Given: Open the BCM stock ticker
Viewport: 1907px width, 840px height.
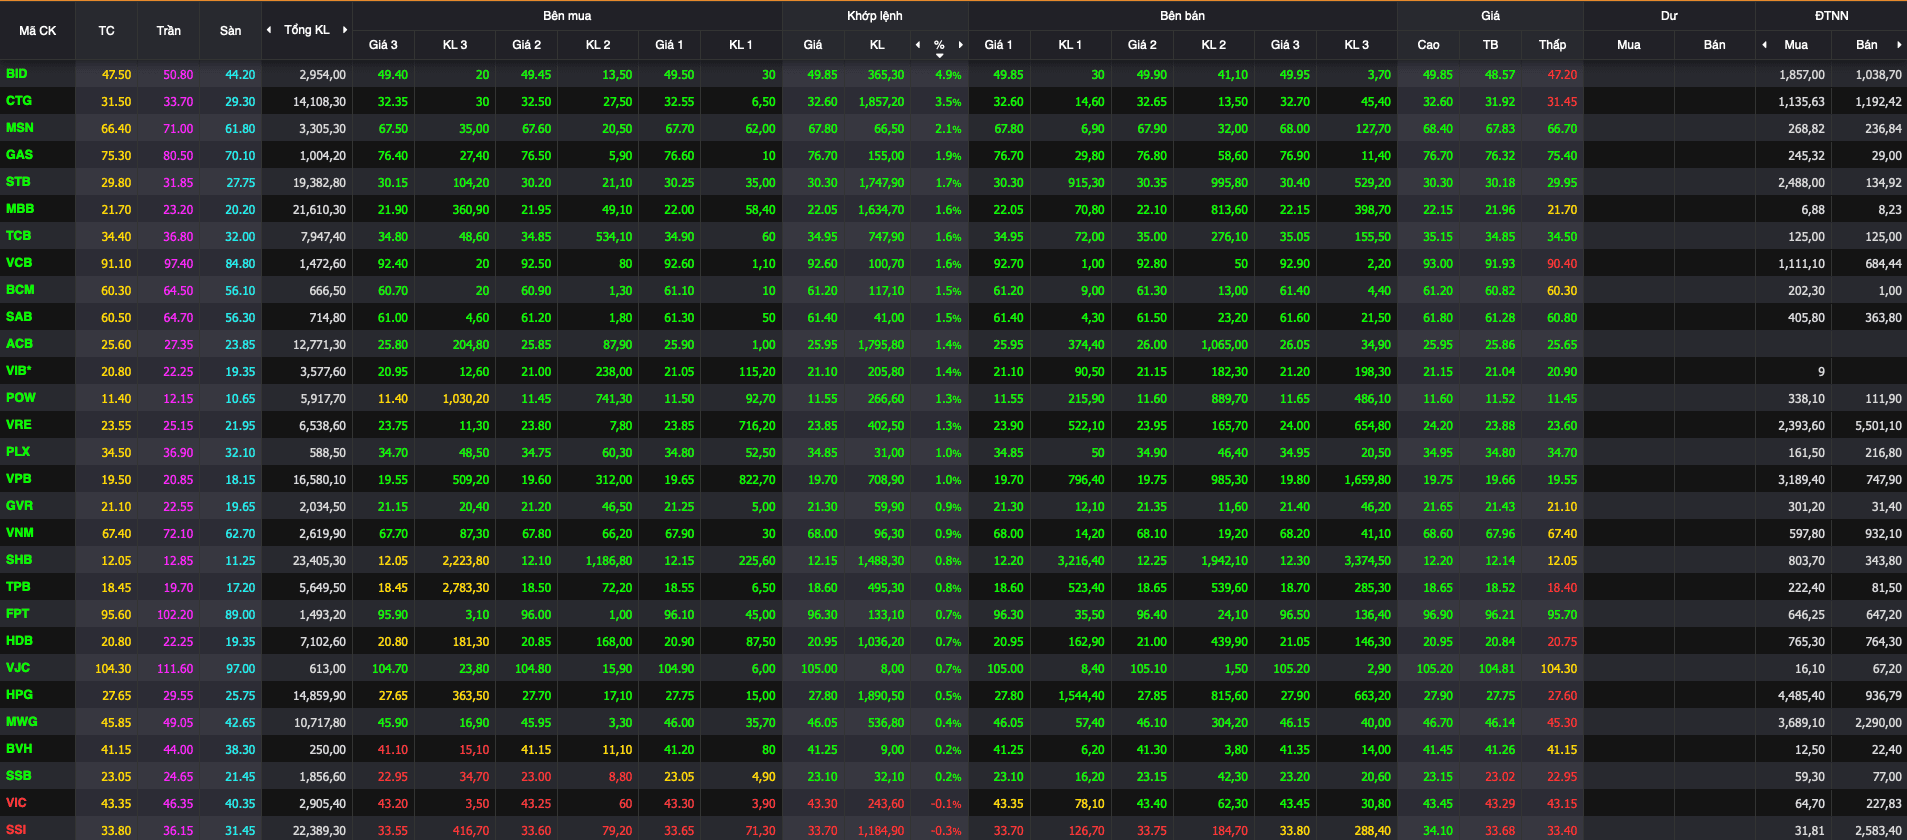Looking at the screenshot, I should pyautogui.click(x=20, y=290).
